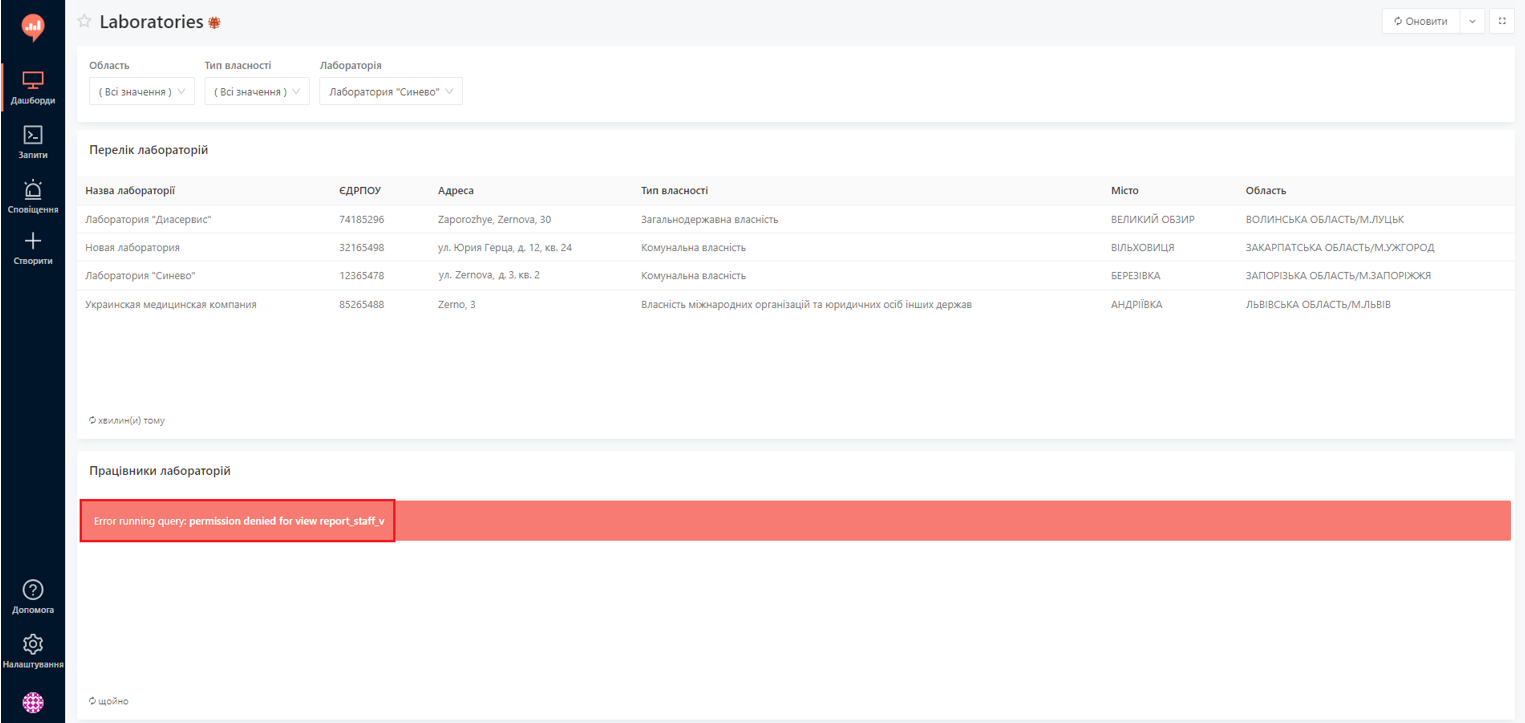Open the Створити create menu
Viewport: 1525px width, 723px height.
click(x=33, y=248)
